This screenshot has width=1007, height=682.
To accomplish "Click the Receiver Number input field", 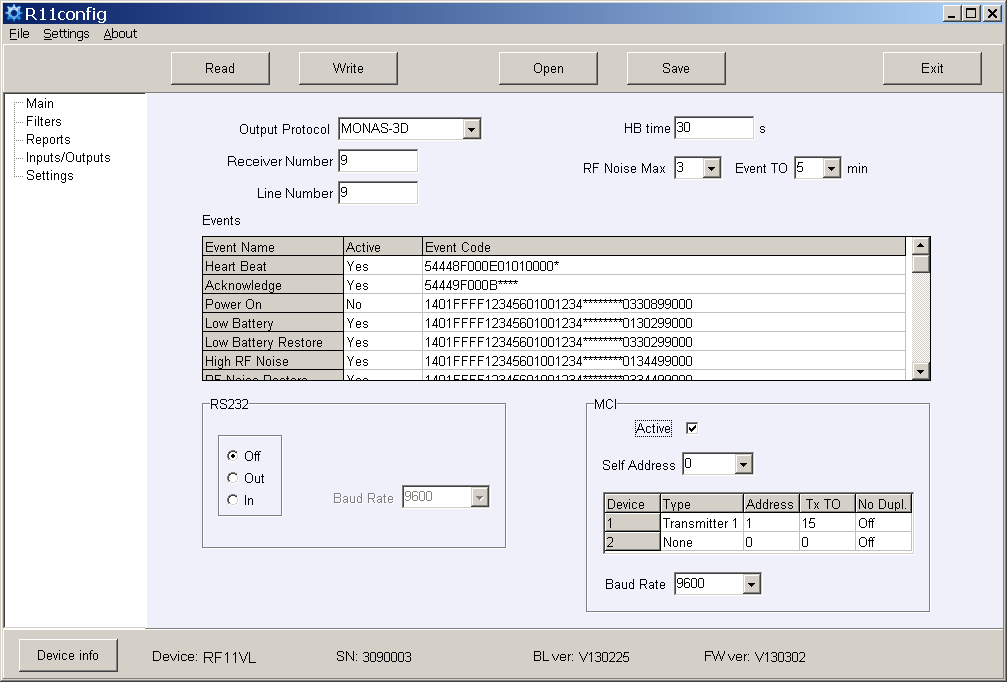I will click(377, 161).
